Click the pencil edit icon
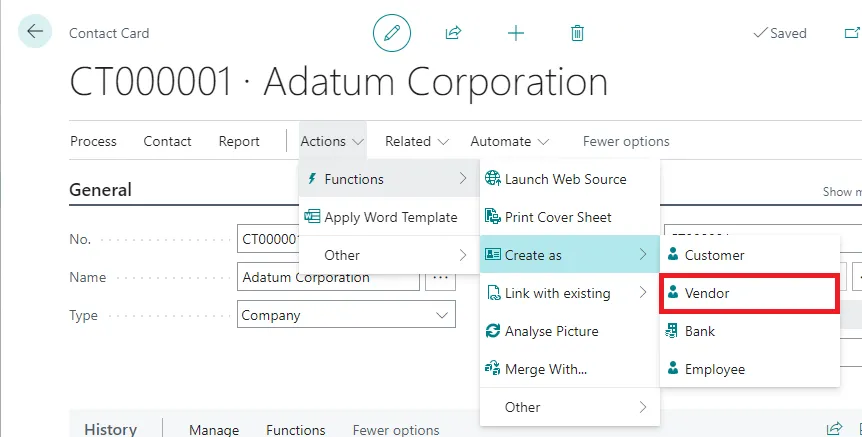The width and height of the screenshot is (862, 437). click(x=392, y=33)
